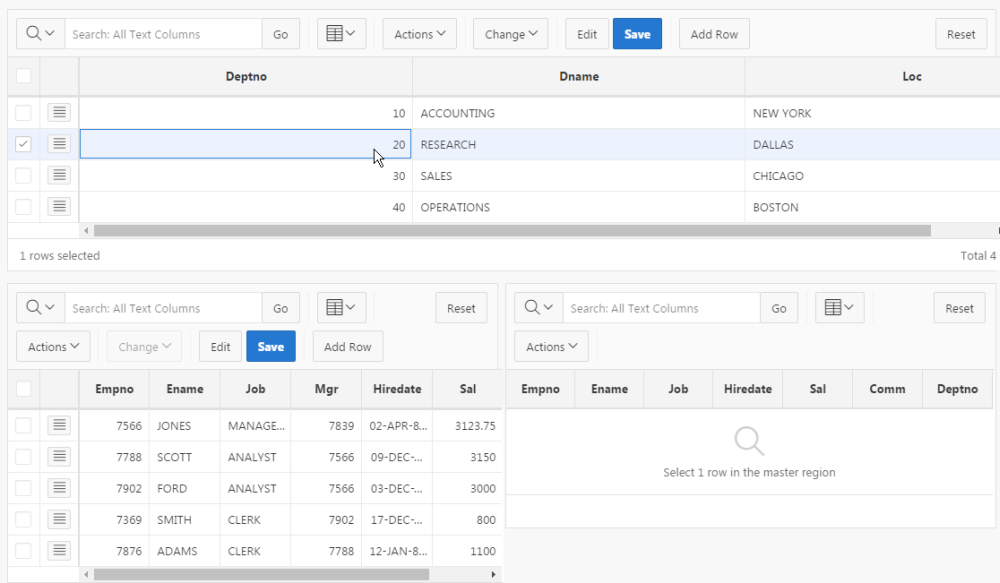The width and height of the screenshot is (1000, 583).
Task: Click the magnifier icon in empty detail region
Action: [749, 441]
